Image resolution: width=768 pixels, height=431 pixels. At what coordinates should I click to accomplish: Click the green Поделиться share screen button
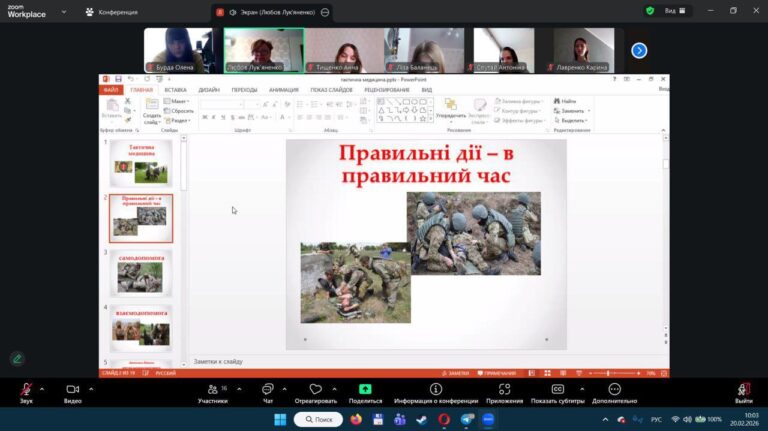pyautogui.click(x=365, y=391)
